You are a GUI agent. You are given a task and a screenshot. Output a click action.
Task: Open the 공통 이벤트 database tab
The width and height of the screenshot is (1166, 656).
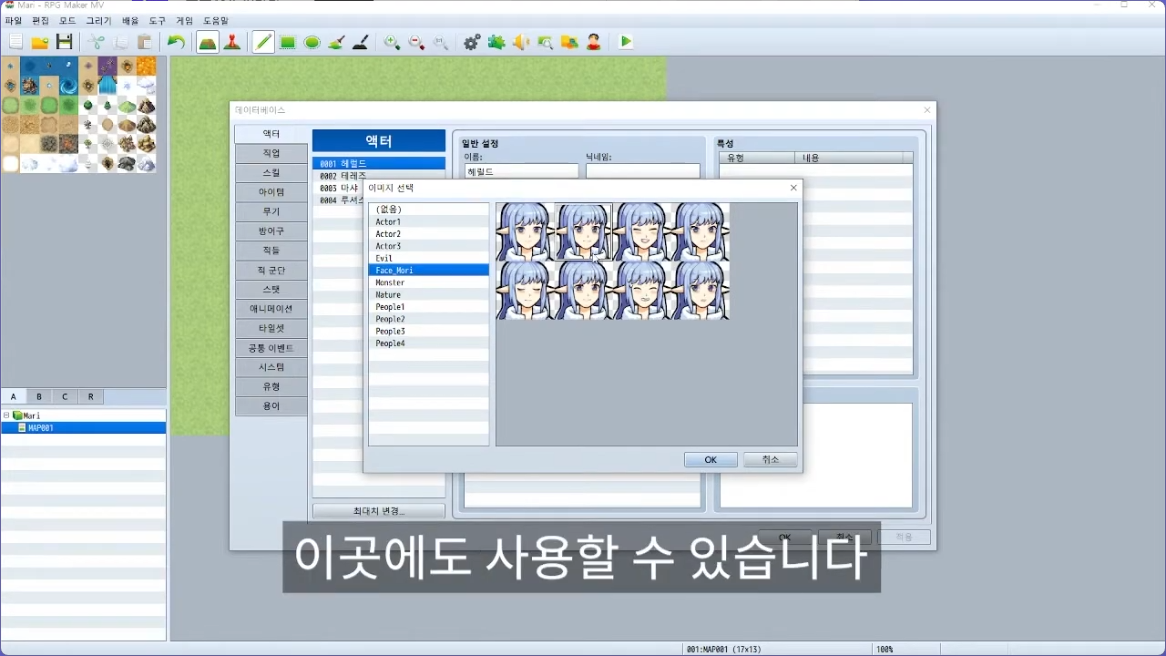271,348
